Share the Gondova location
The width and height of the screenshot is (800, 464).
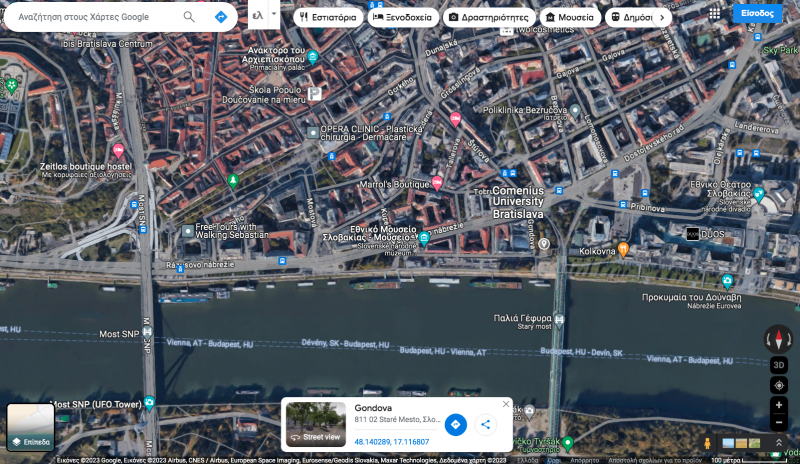click(485, 425)
